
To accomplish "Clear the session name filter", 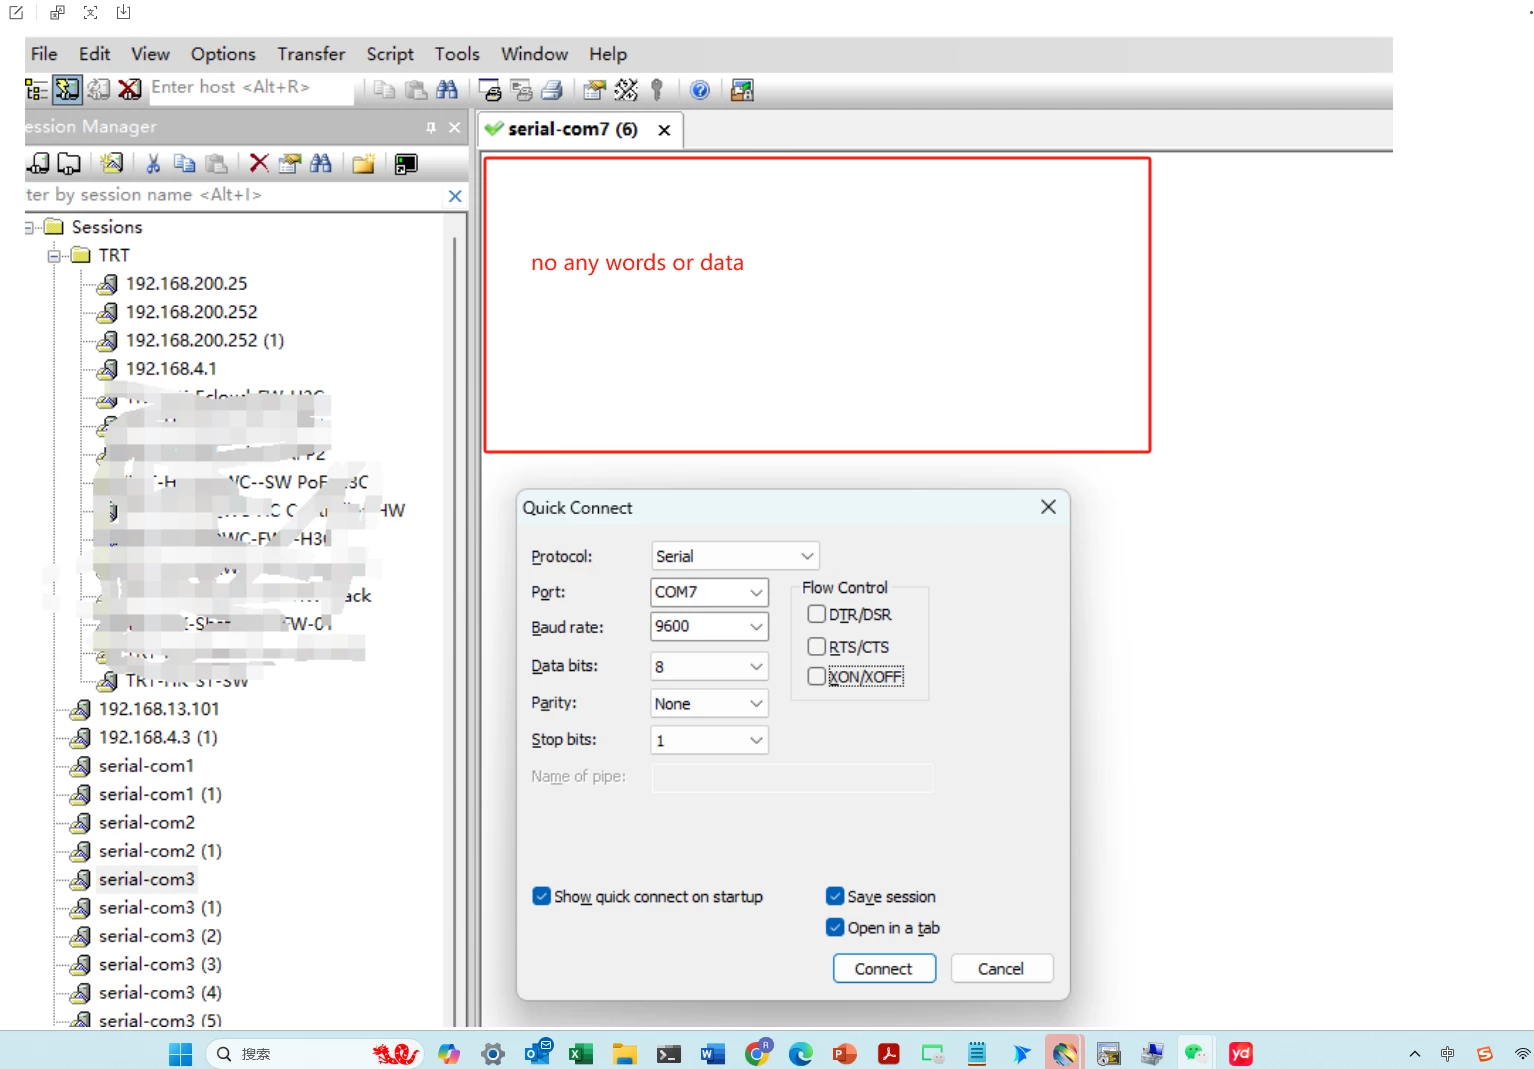I will click(x=455, y=196).
